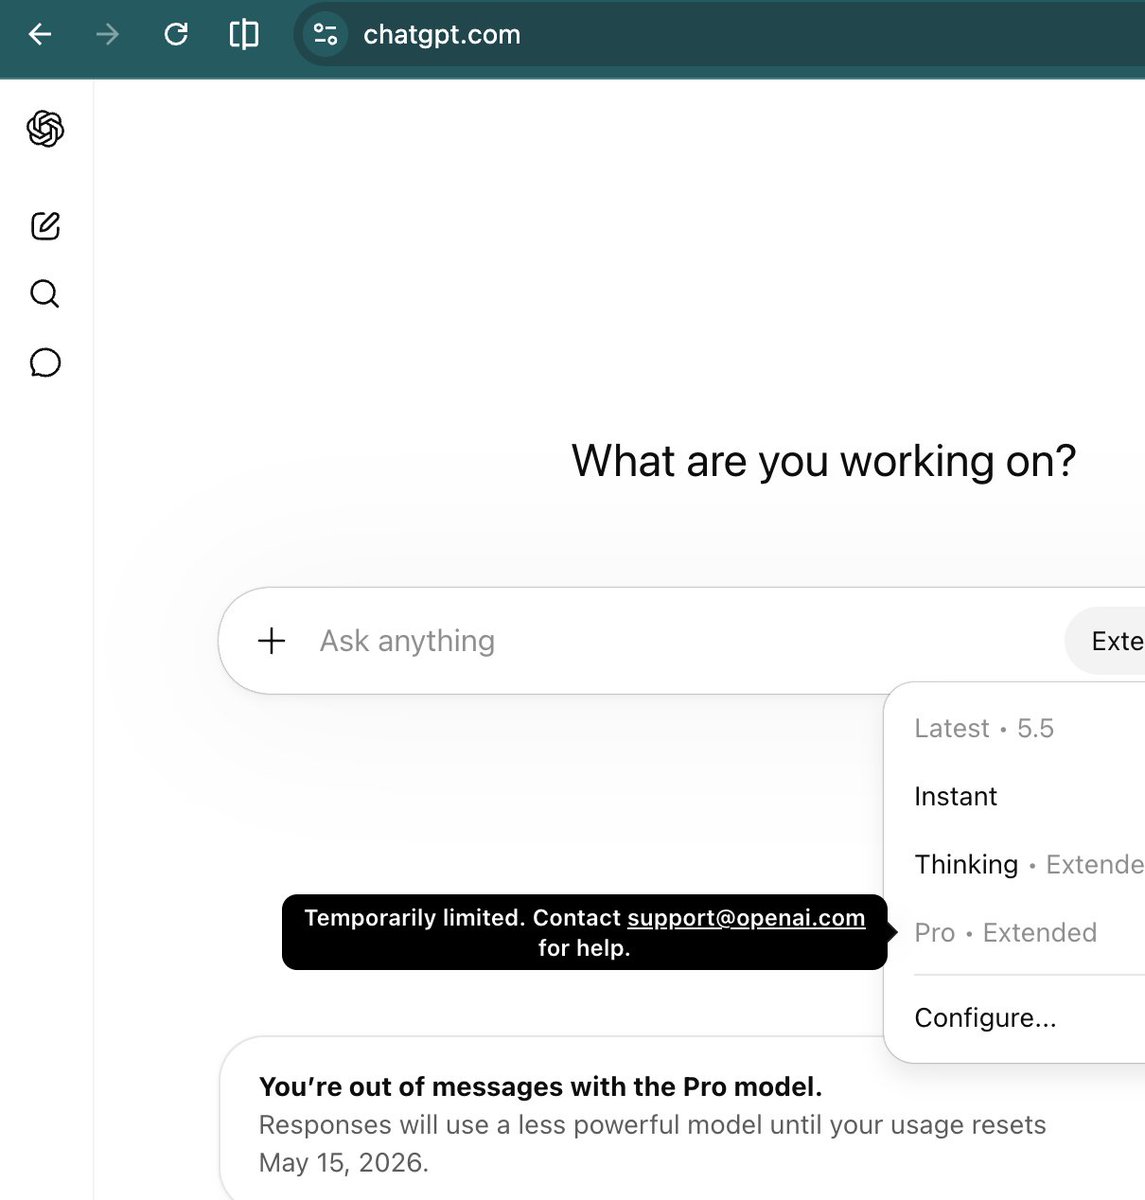The image size is (1145, 1200).
Task: Go back using the browser back arrow
Action: (40, 35)
